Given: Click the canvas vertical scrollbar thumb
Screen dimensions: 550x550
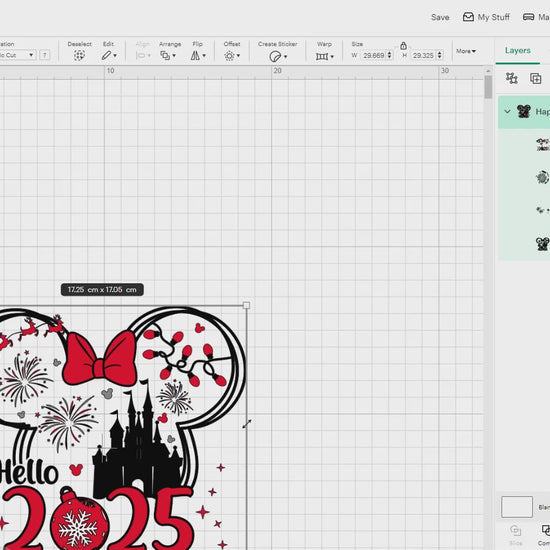Looking at the screenshot, I should click(x=488, y=87).
